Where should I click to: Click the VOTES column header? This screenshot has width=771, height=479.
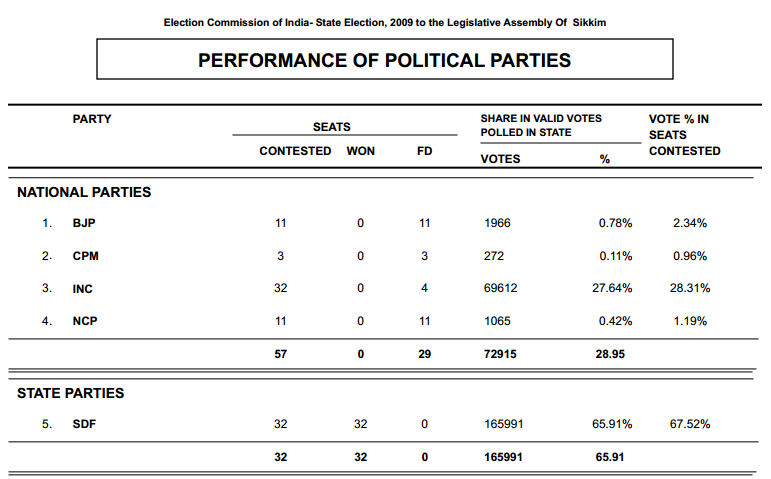(x=500, y=158)
